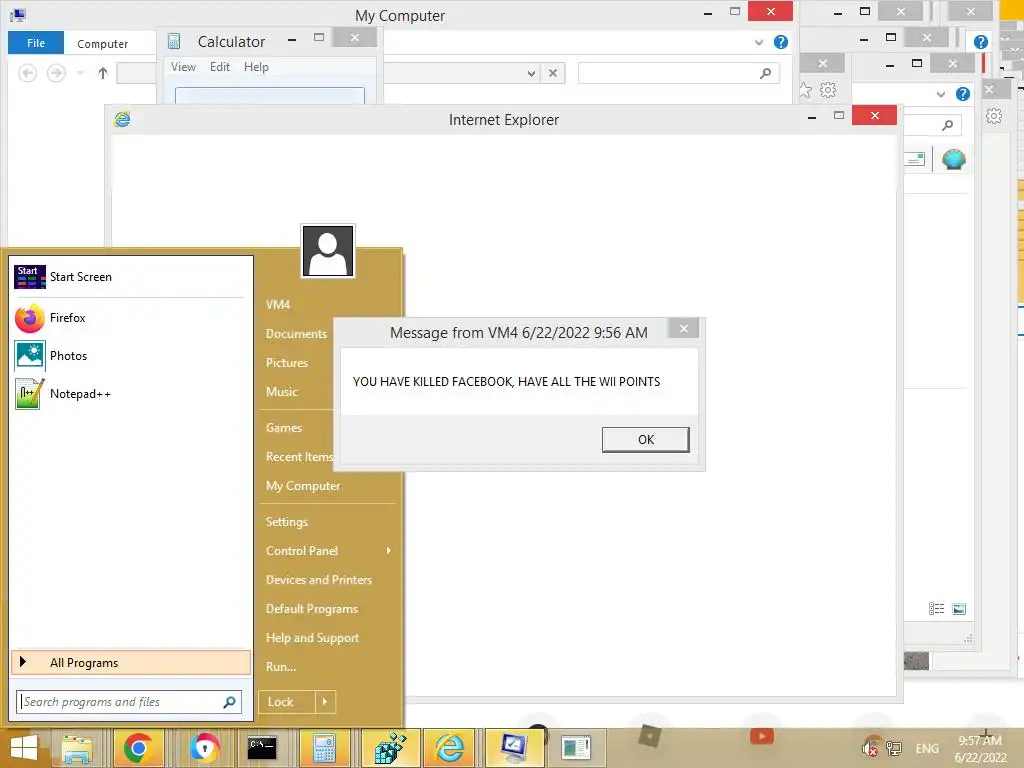Image resolution: width=1024 pixels, height=768 pixels.
Task: Click the ENG language indicator
Action: tap(927, 748)
